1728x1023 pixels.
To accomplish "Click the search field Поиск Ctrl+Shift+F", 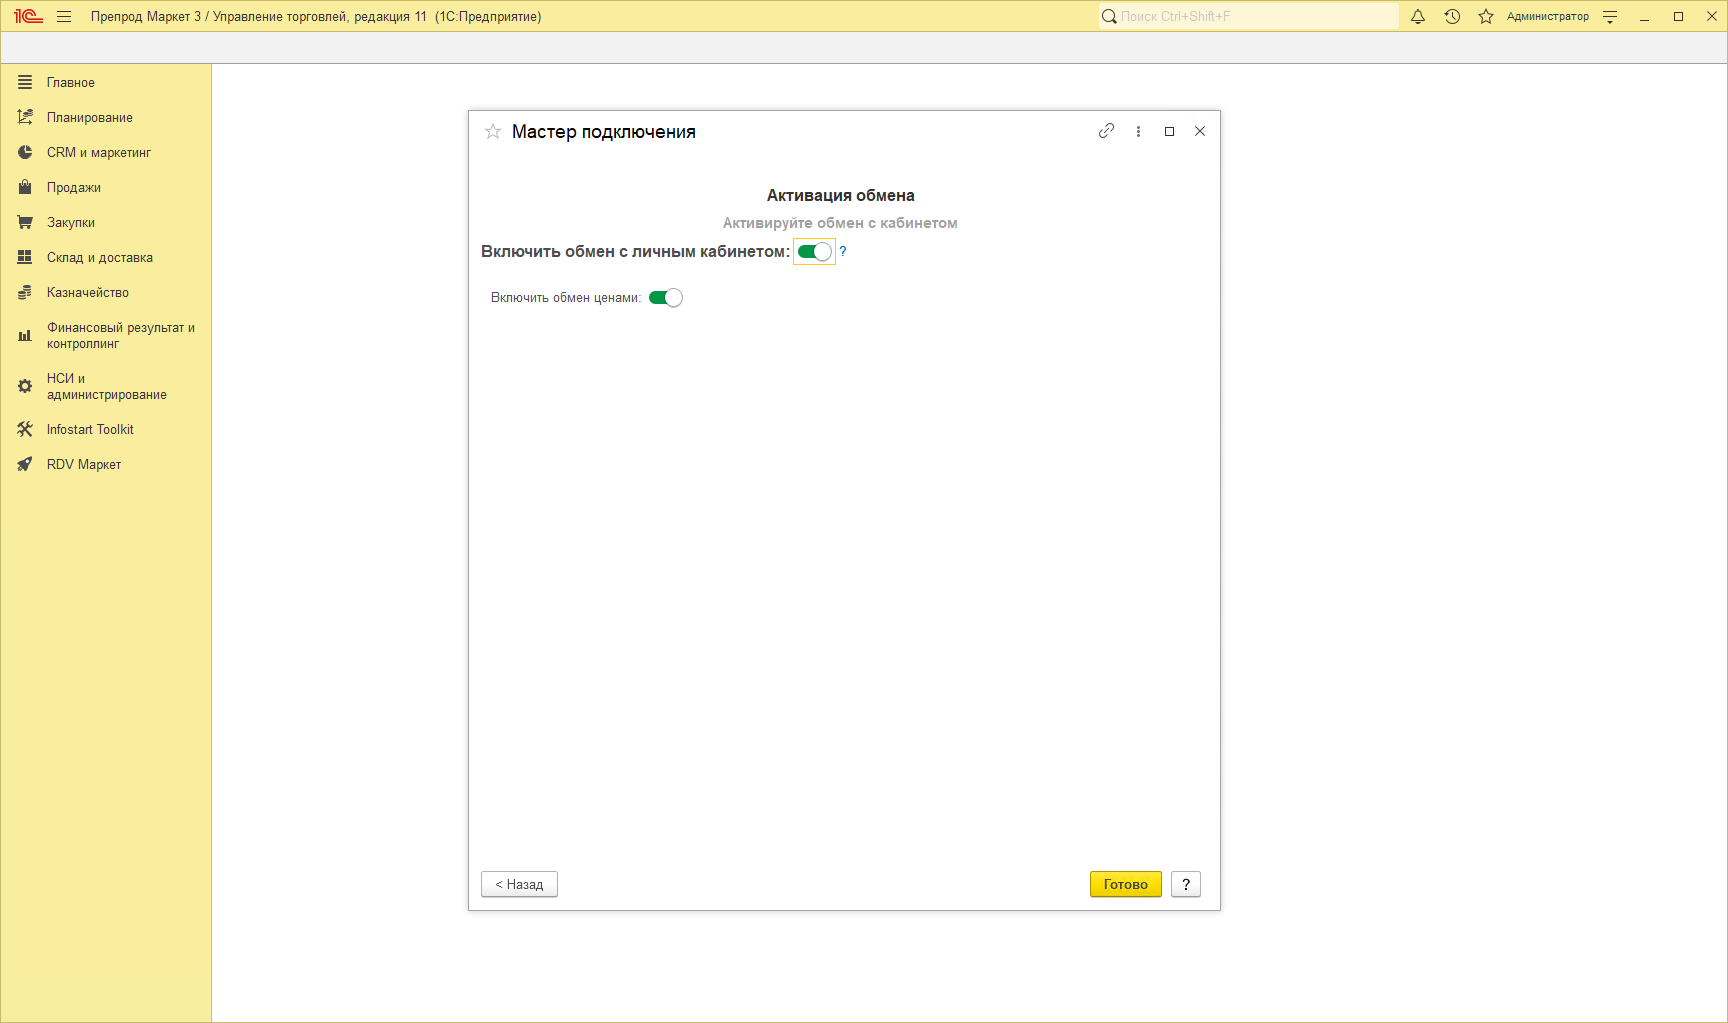I will [1248, 16].
